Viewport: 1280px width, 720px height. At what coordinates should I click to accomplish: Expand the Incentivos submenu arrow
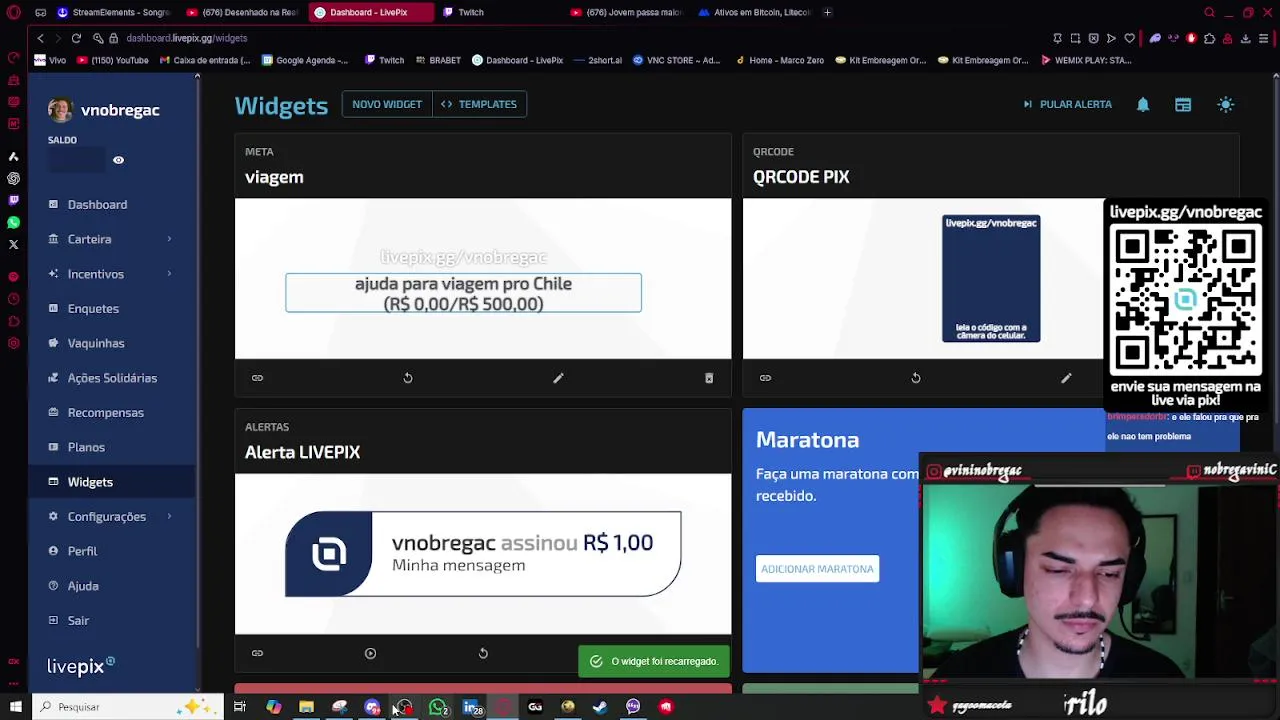pos(169,274)
